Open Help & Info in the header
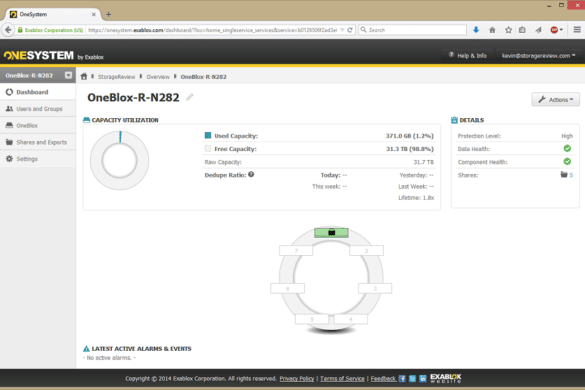Screen dimensions: 585x390 (467, 56)
